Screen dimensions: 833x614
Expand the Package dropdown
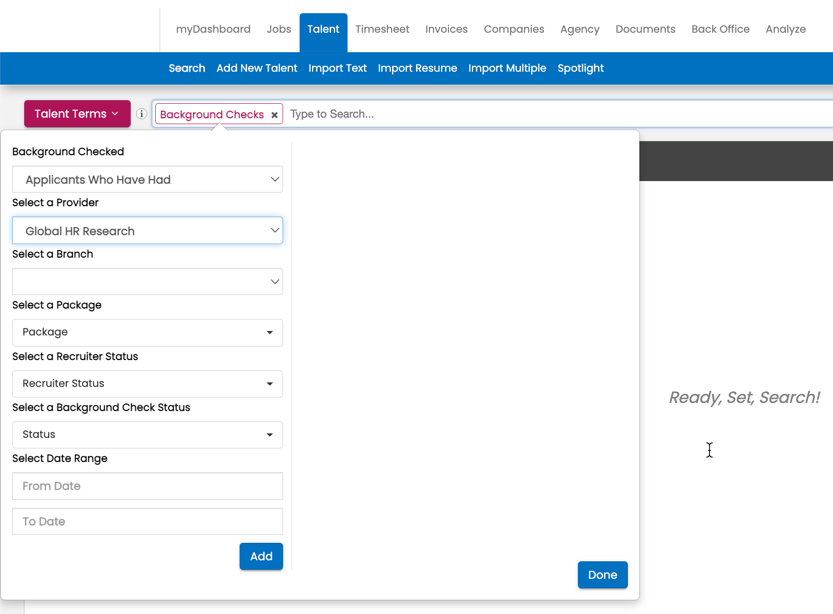[x=147, y=332]
